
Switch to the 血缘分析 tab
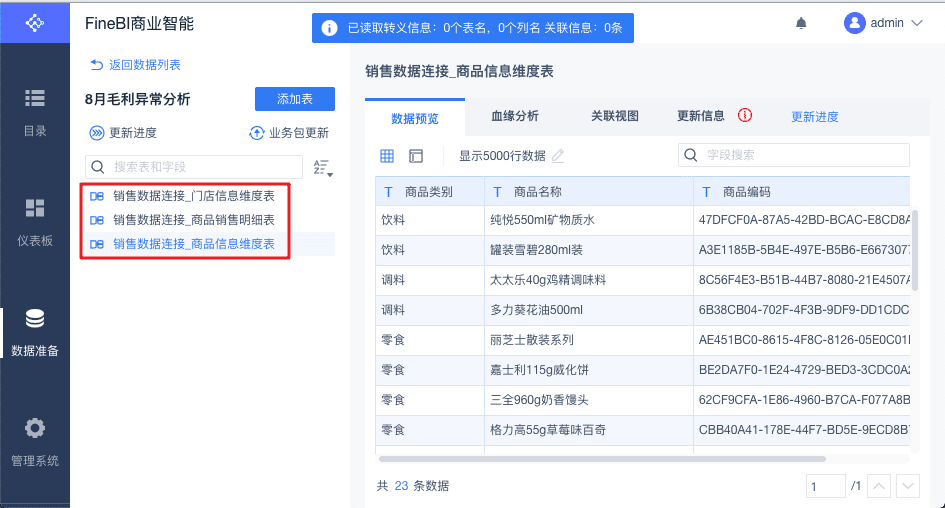click(x=515, y=116)
